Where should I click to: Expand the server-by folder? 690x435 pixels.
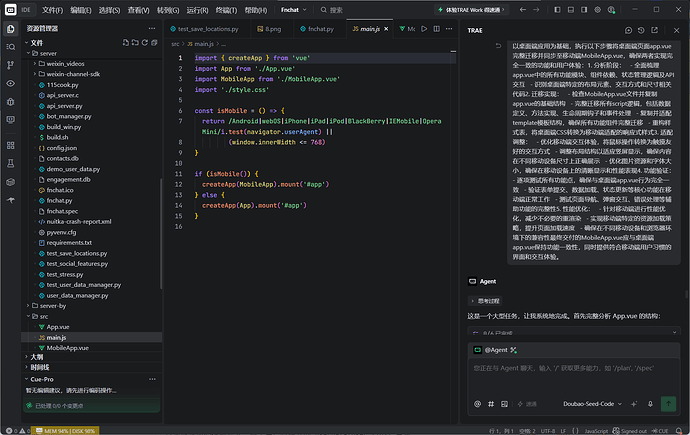(x=29, y=306)
